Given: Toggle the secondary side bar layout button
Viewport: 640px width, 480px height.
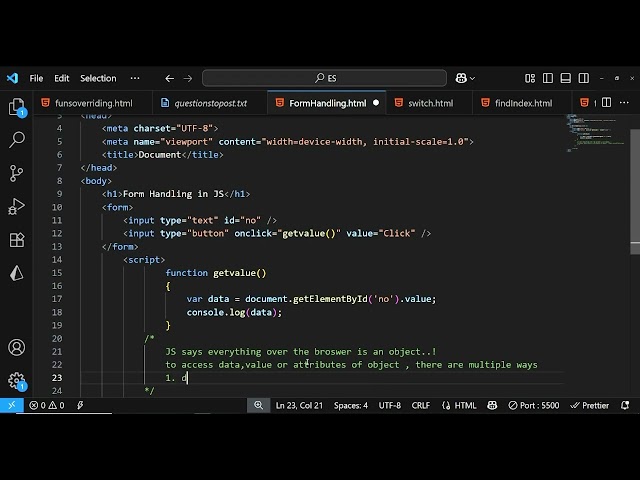Looking at the screenshot, I should coord(584,78).
